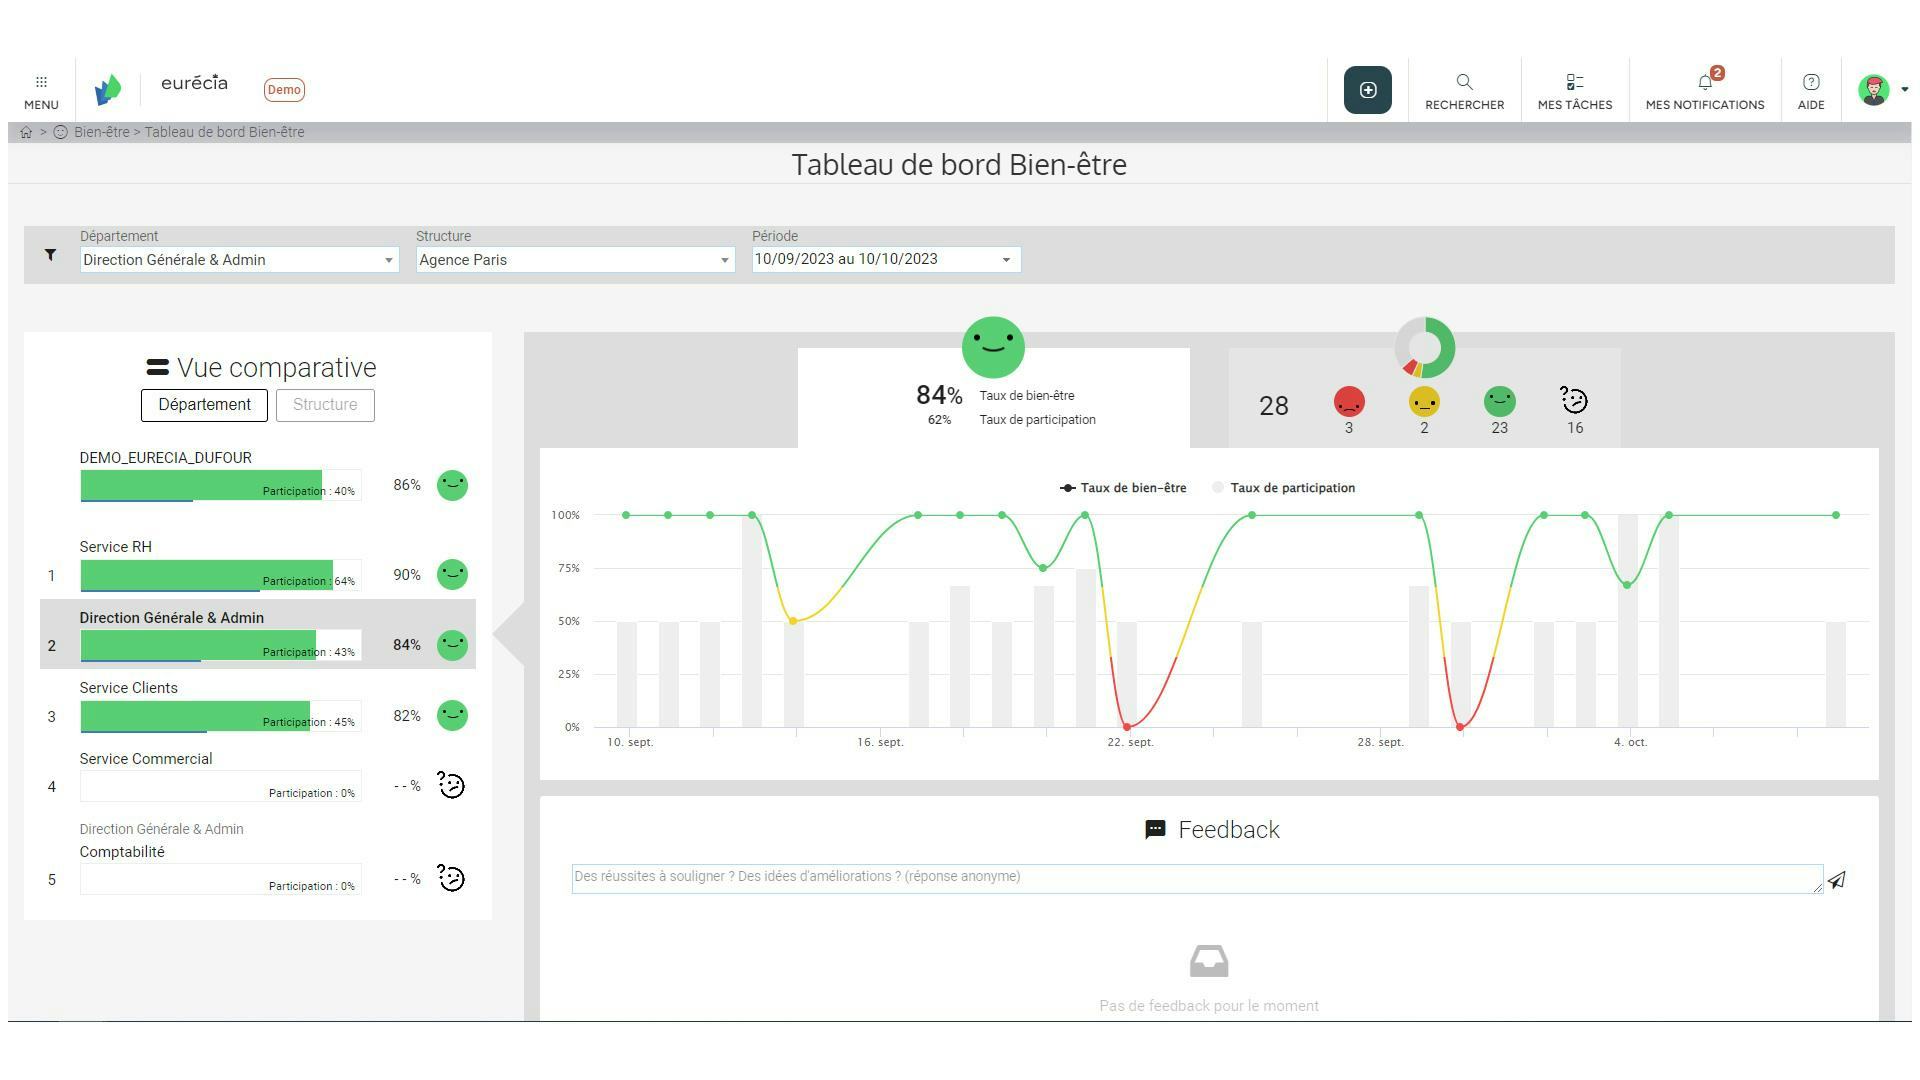Screen dimensions: 1920x1080
Task: Click the home icon in the breadcrumb
Action: click(26, 131)
